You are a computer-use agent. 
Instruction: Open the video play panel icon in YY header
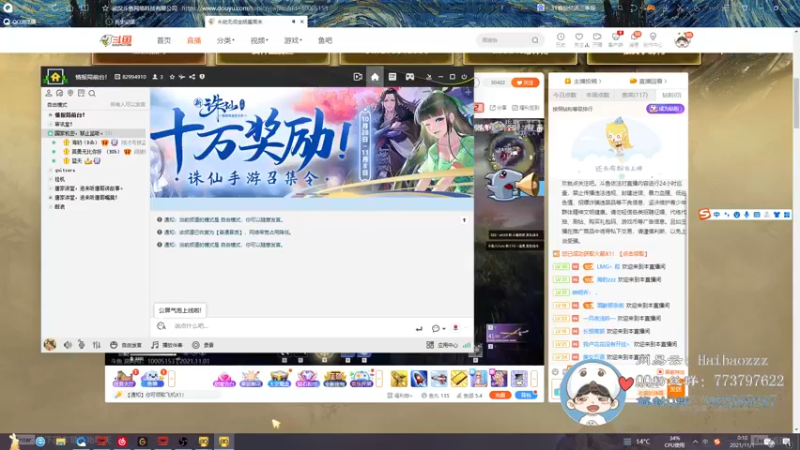pos(358,77)
